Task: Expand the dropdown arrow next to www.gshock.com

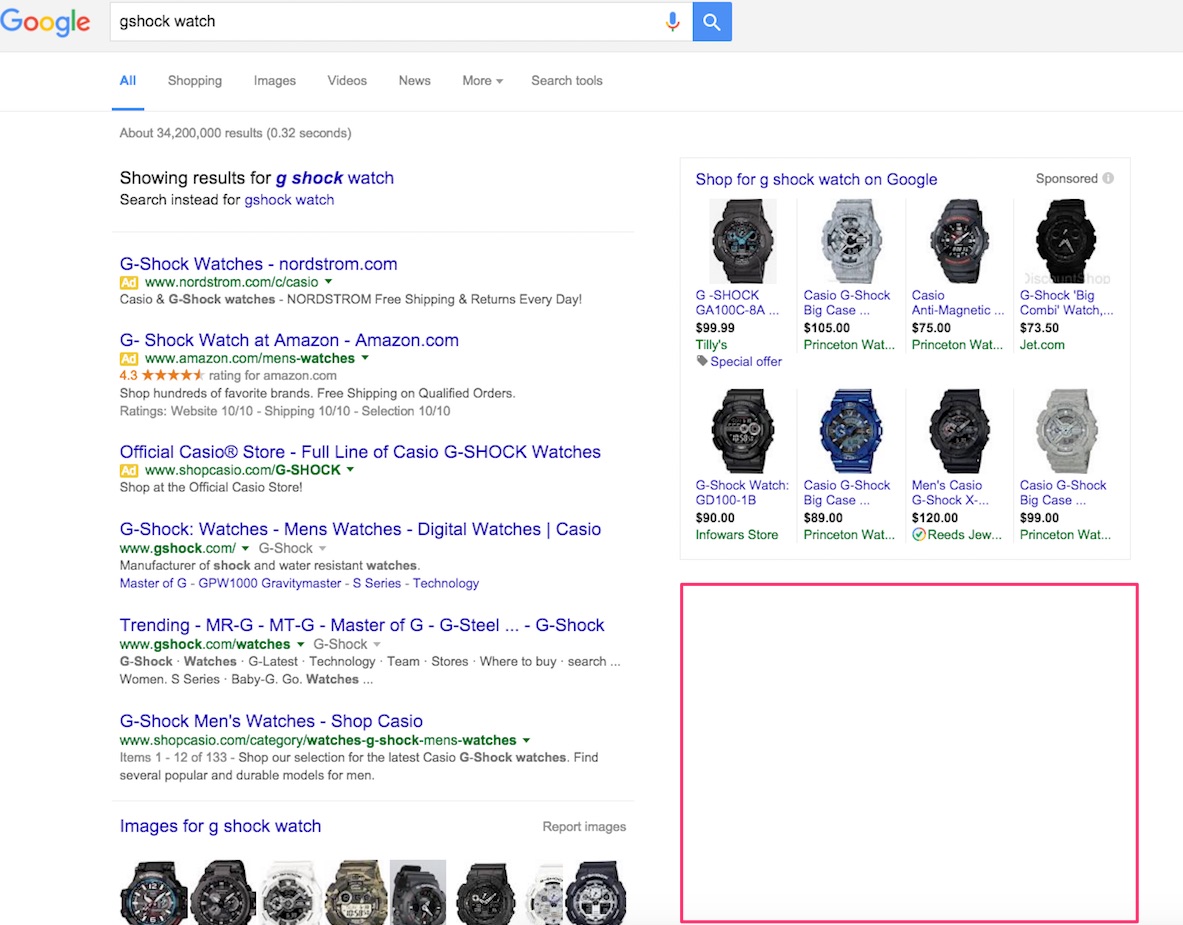Action: [x=246, y=549]
